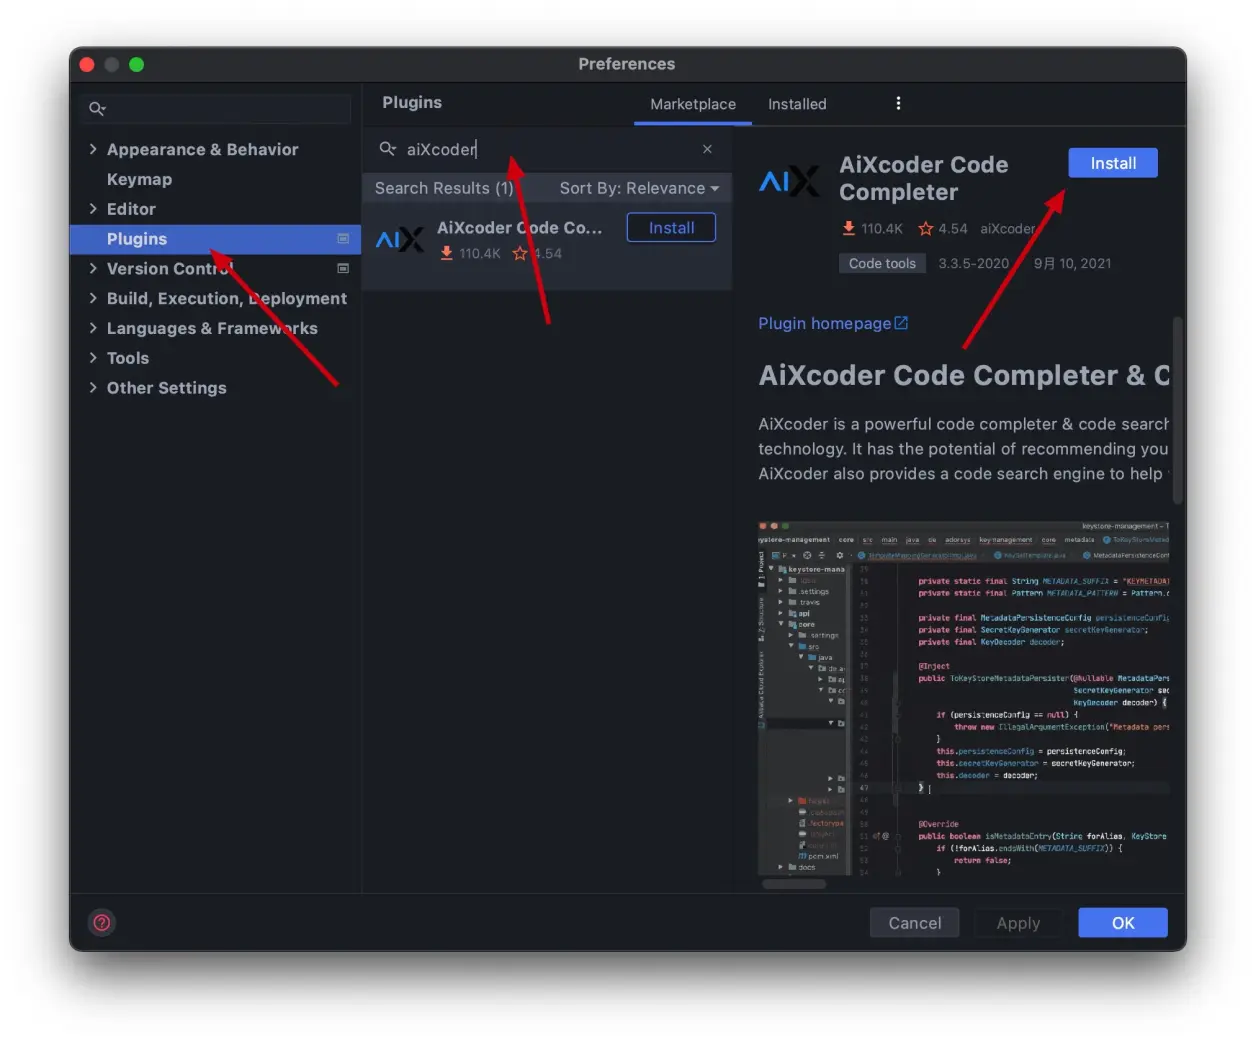
Task: Clear the plugin search text
Action: pyautogui.click(x=707, y=149)
